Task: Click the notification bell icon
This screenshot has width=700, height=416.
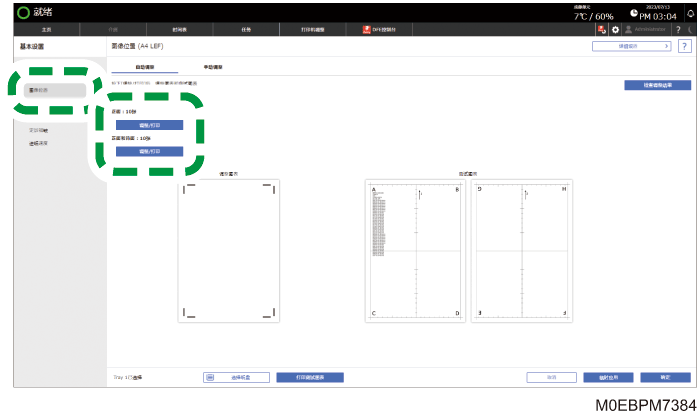Action: pyautogui.click(x=690, y=14)
